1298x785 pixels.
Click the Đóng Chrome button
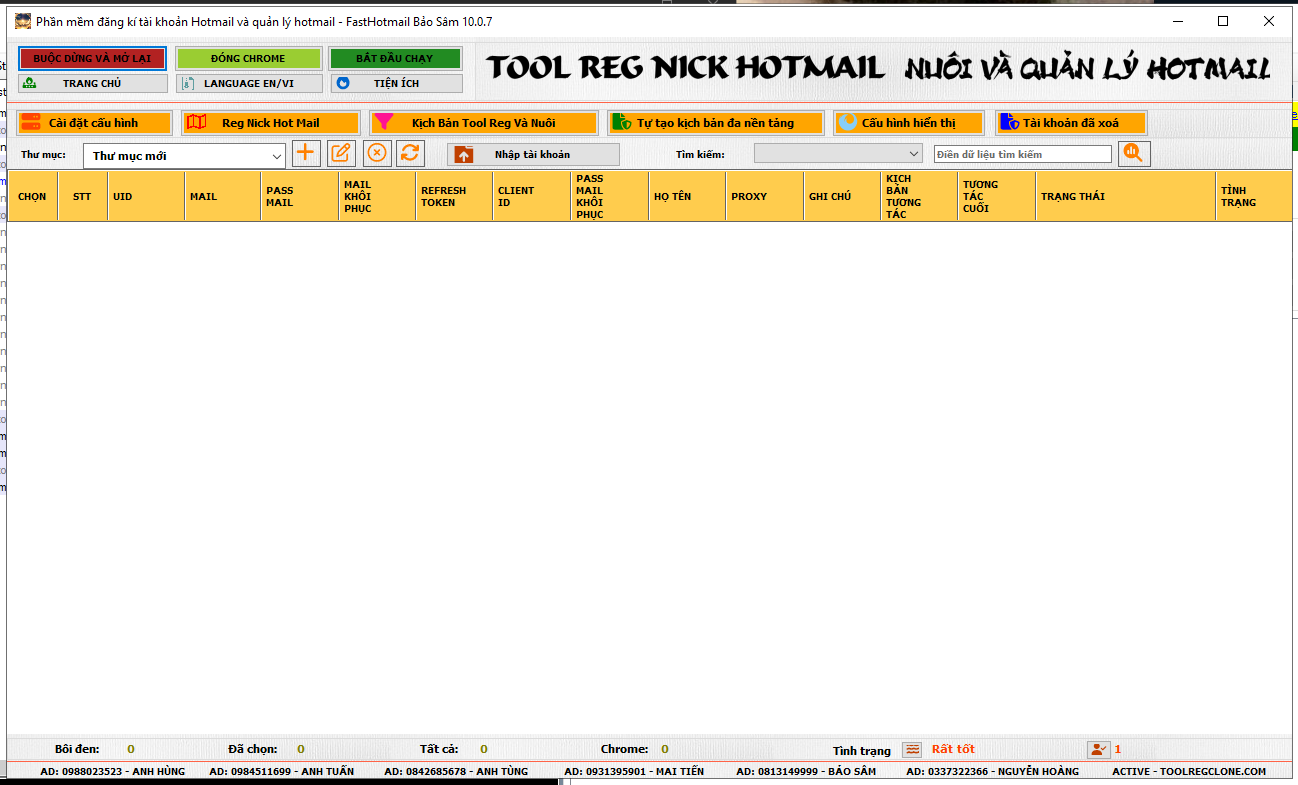tap(248, 58)
